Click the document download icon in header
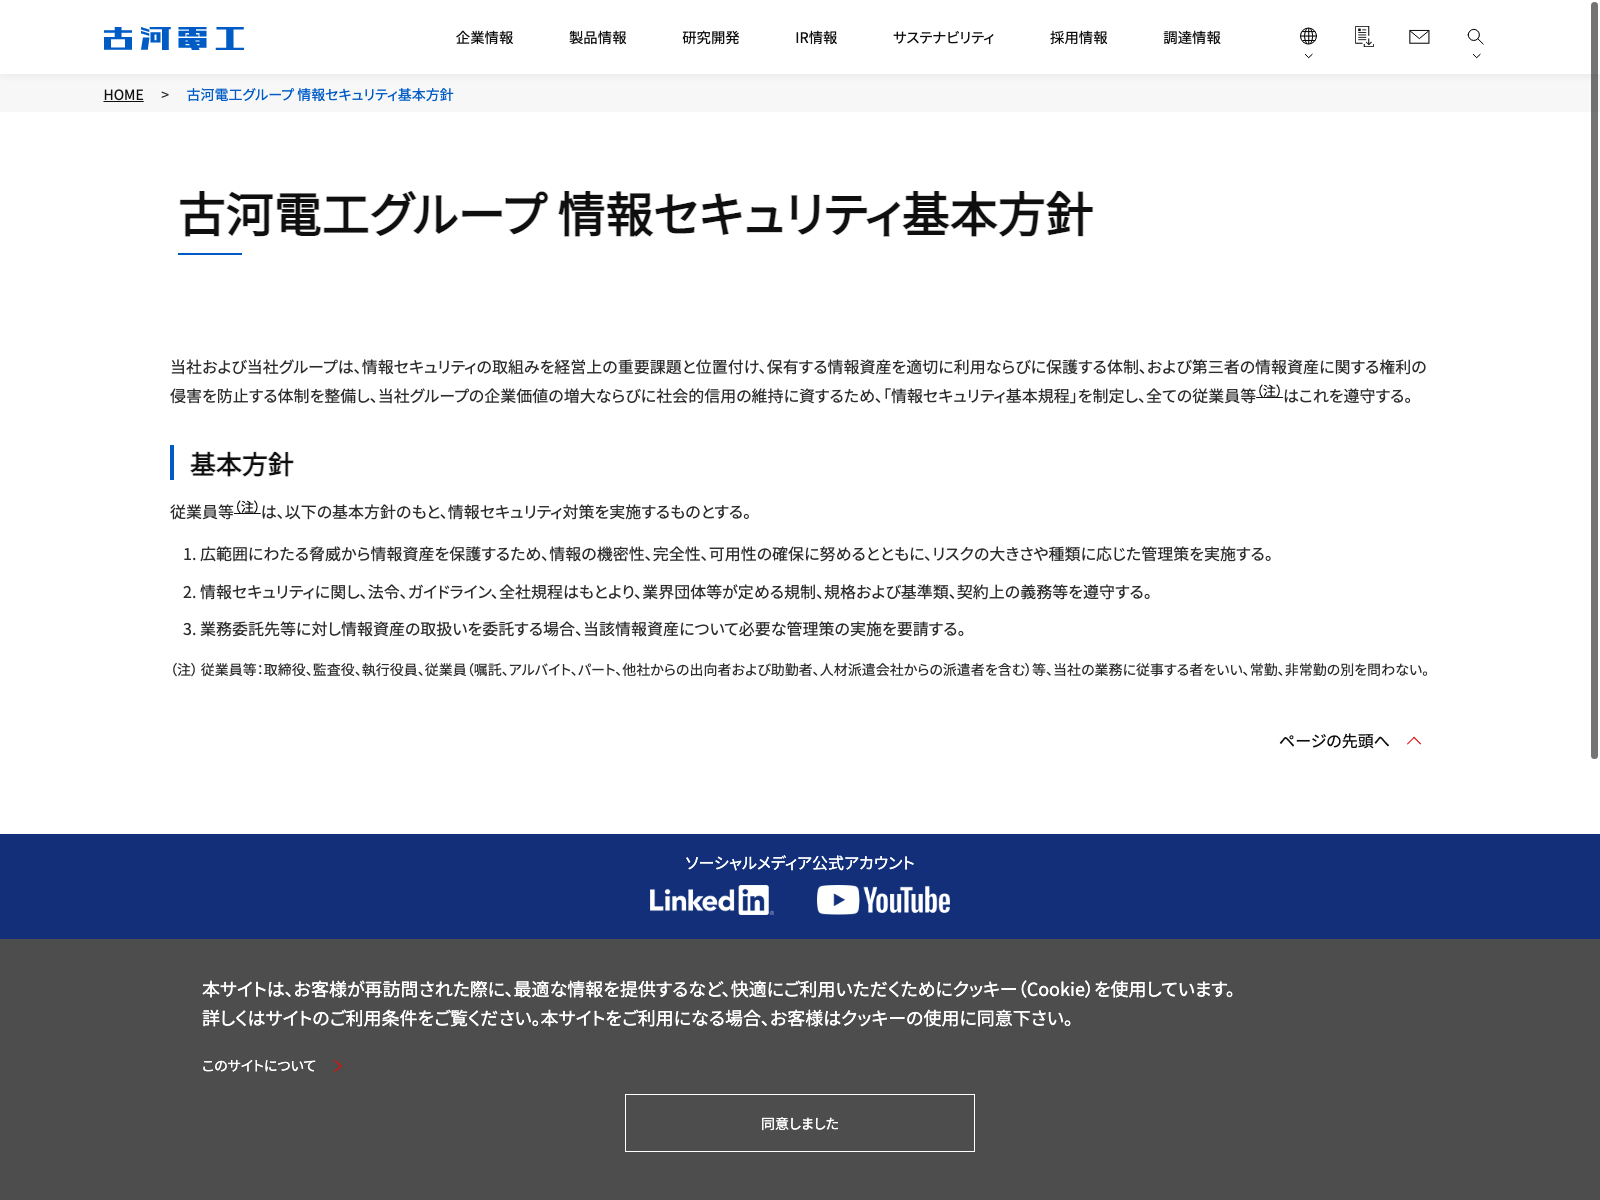Viewport: 1600px width, 1200px height. pos(1363,37)
